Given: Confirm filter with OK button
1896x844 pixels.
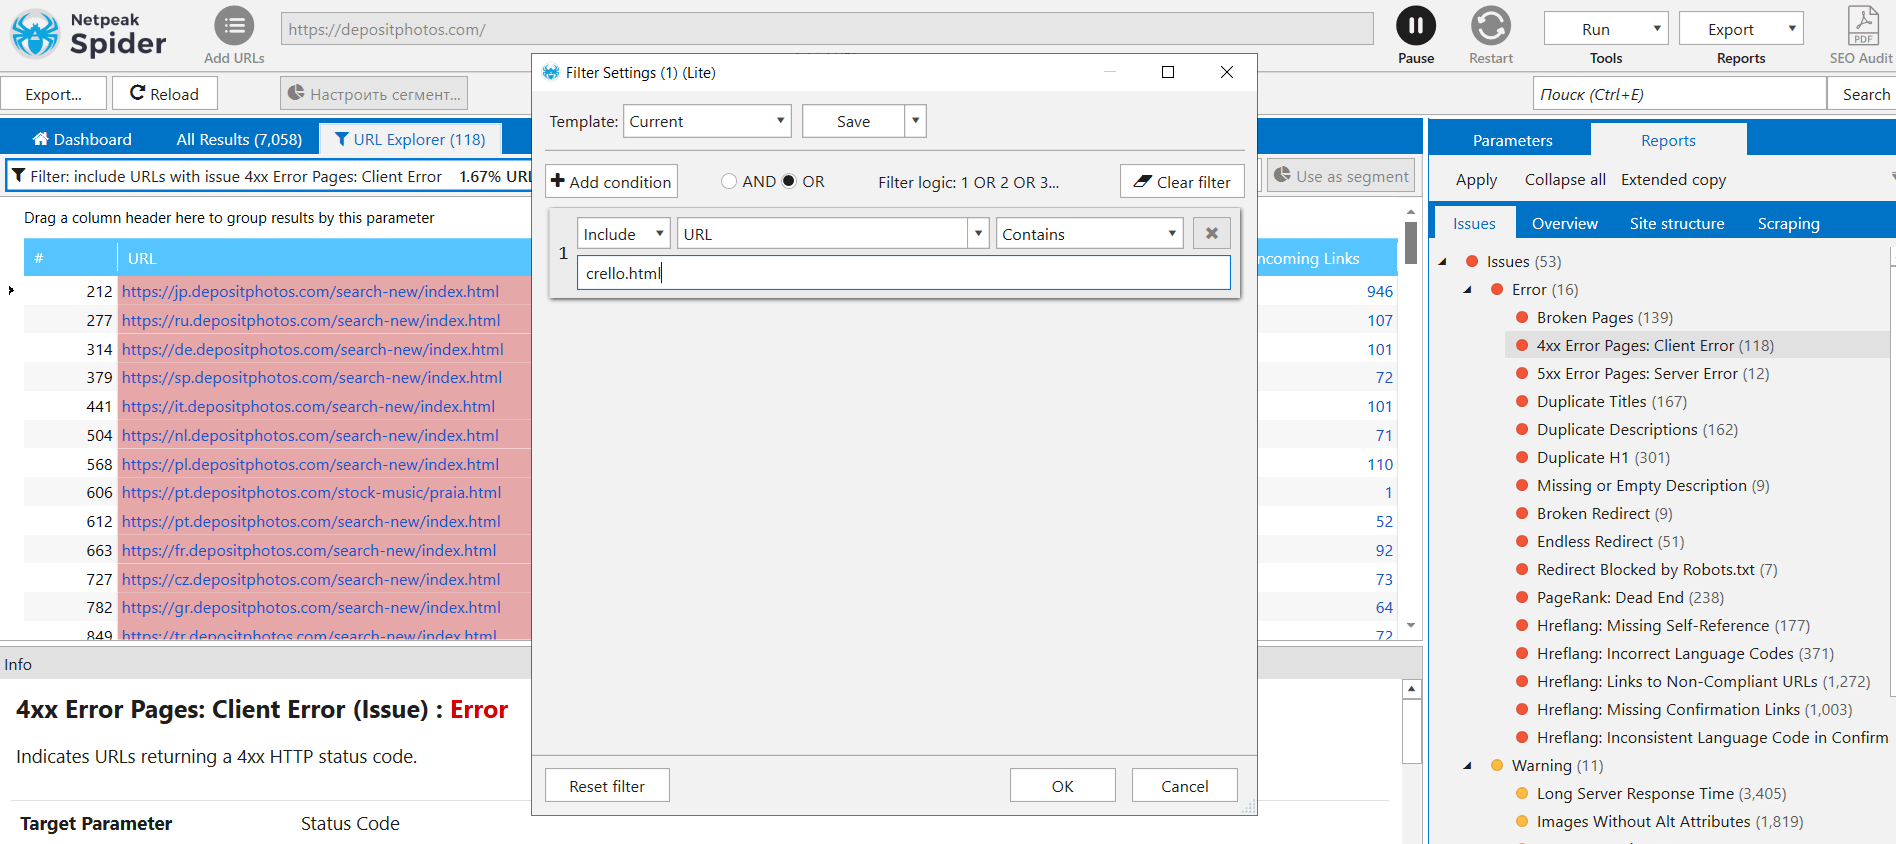Looking at the screenshot, I should 1062,786.
